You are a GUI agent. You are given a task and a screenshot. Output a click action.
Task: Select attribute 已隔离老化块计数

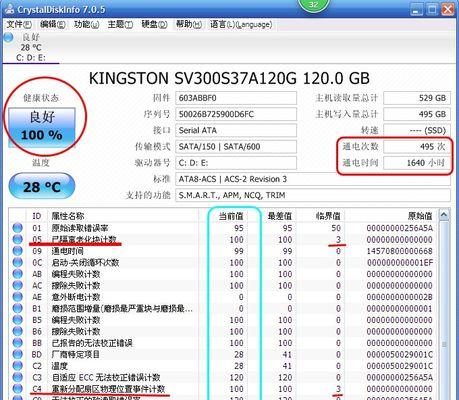[x=84, y=239]
